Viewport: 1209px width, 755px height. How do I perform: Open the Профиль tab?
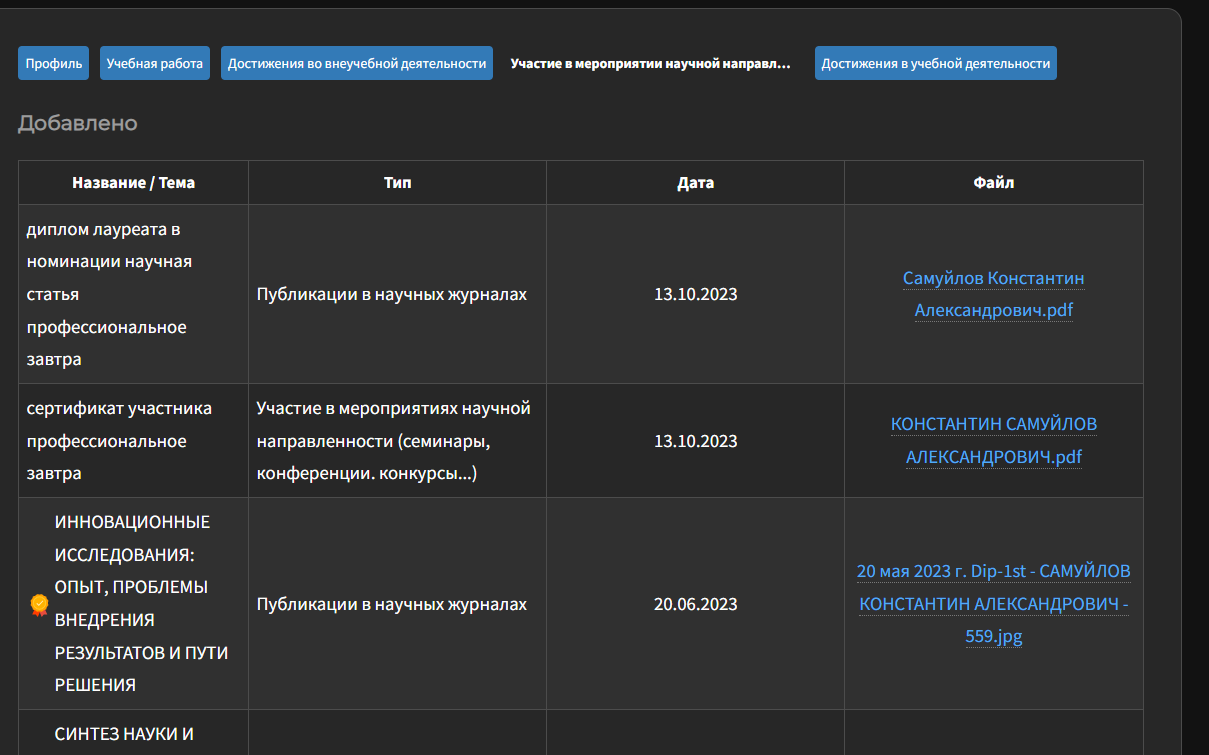(54, 63)
